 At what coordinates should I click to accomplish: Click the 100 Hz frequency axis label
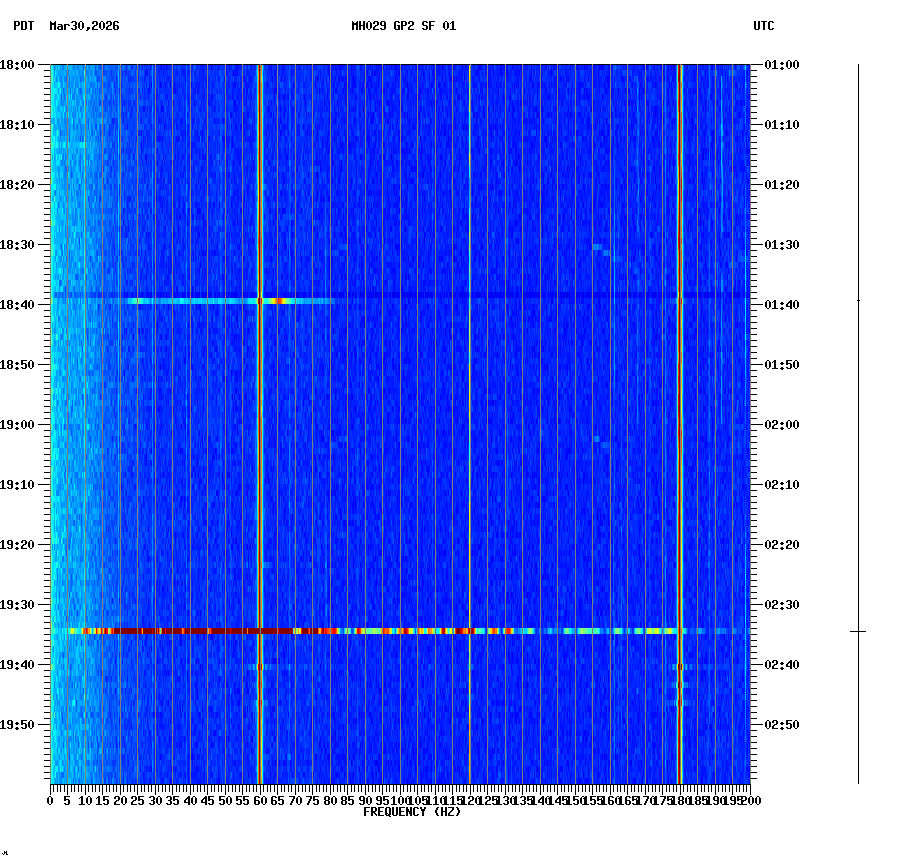click(400, 800)
